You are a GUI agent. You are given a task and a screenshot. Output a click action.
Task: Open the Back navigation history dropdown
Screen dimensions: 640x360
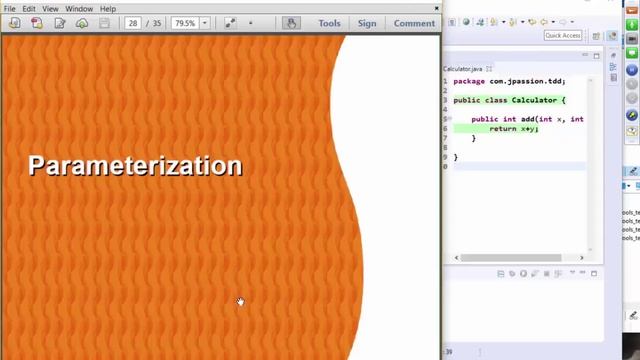[x=553, y=22]
